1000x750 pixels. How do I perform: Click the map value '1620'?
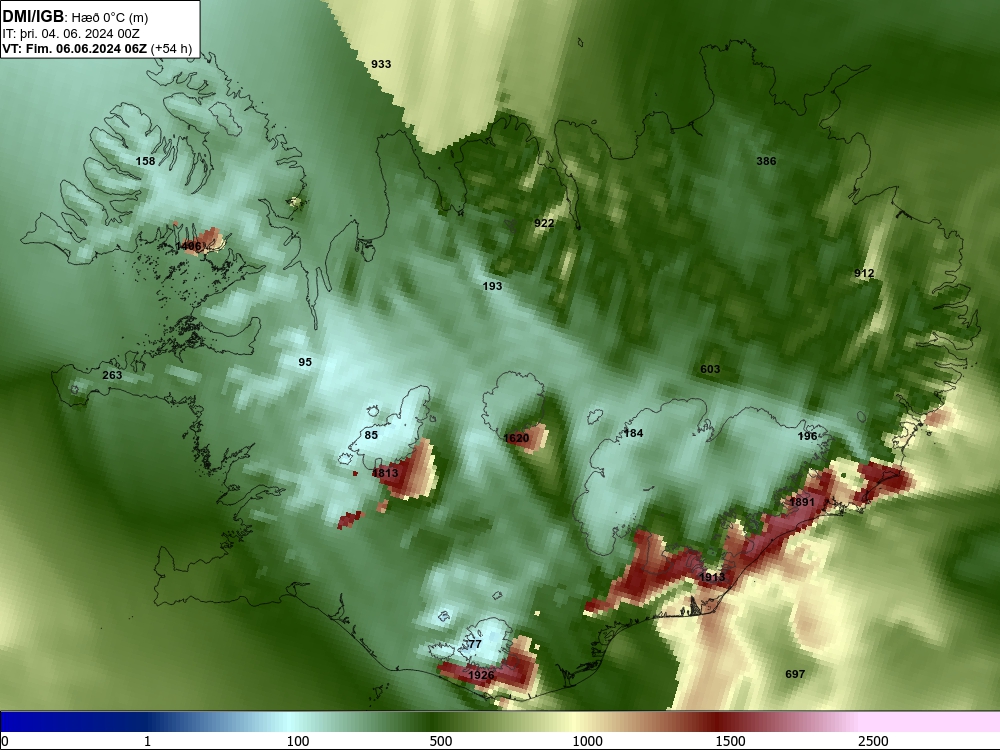pyautogui.click(x=516, y=438)
